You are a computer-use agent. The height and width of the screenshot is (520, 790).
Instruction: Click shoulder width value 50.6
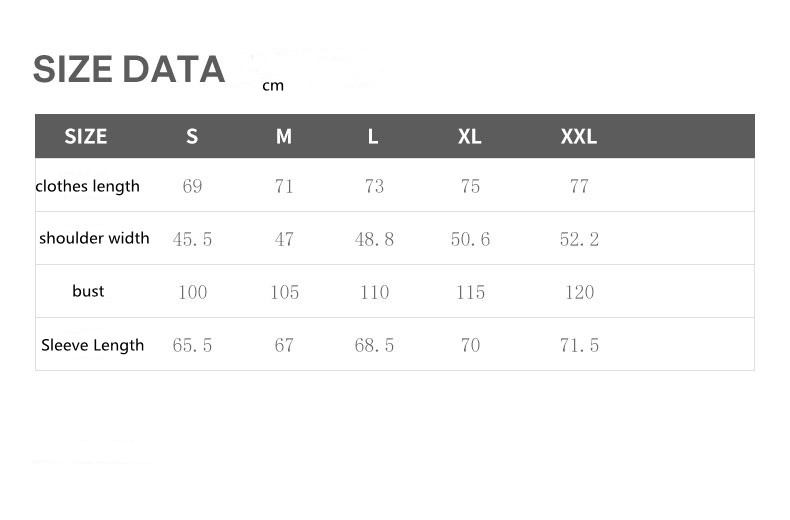pyautogui.click(x=470, y=240)
